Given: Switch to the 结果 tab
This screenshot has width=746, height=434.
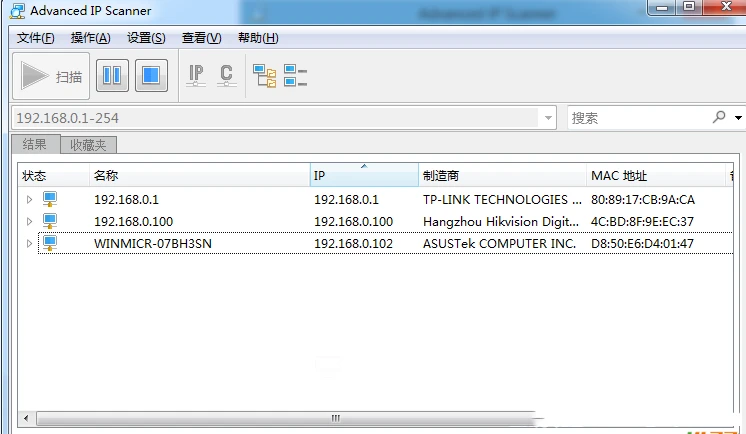Looking at the screenshot, I should pyautogui.click(x=36, y=144).
